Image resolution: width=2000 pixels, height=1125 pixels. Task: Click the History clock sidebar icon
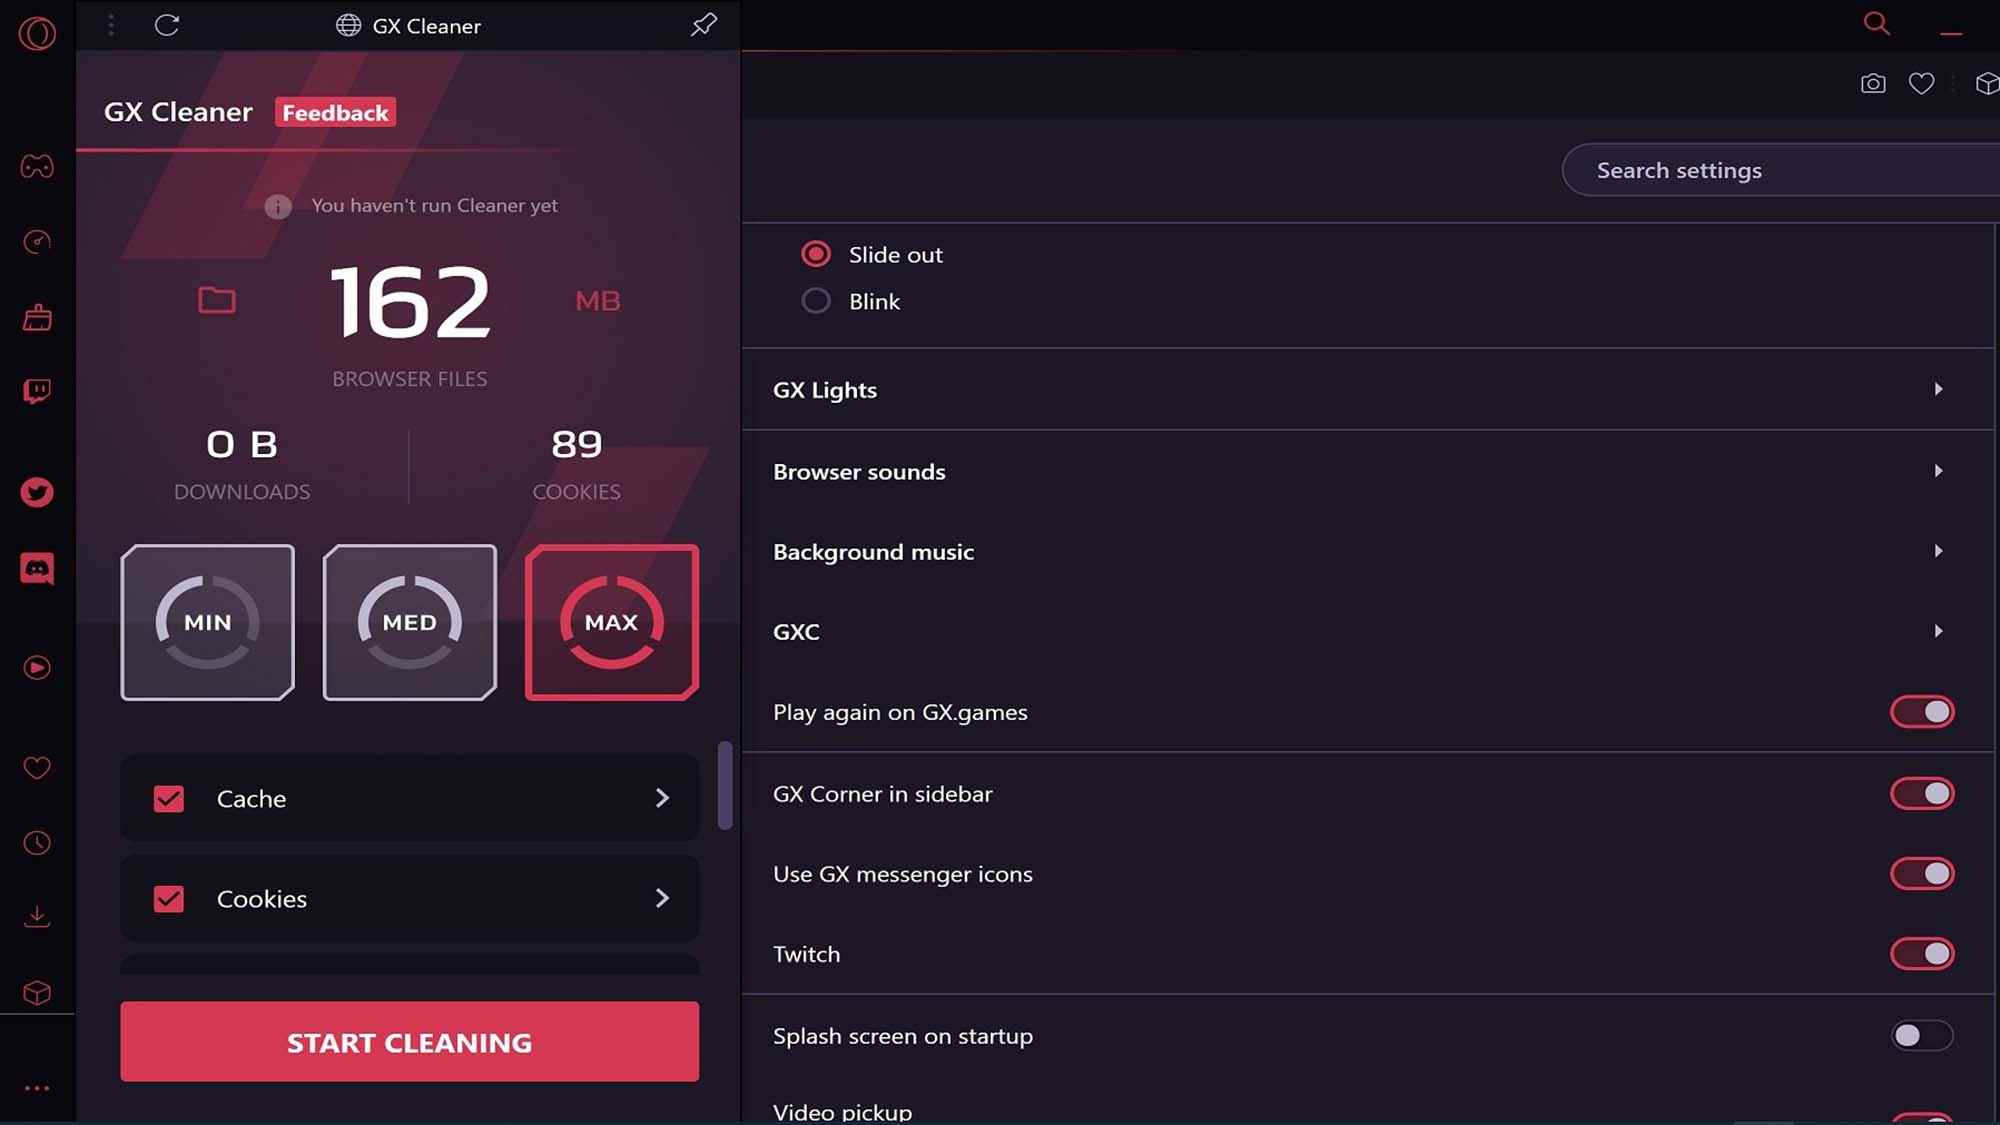click(x=36, y=843)
